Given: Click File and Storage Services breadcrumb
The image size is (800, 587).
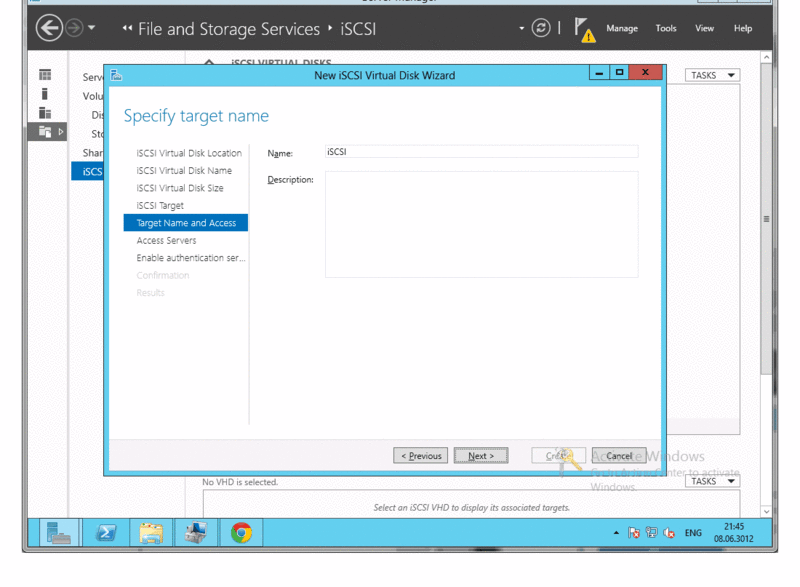Looking at the screenshot, I should 229,29.
